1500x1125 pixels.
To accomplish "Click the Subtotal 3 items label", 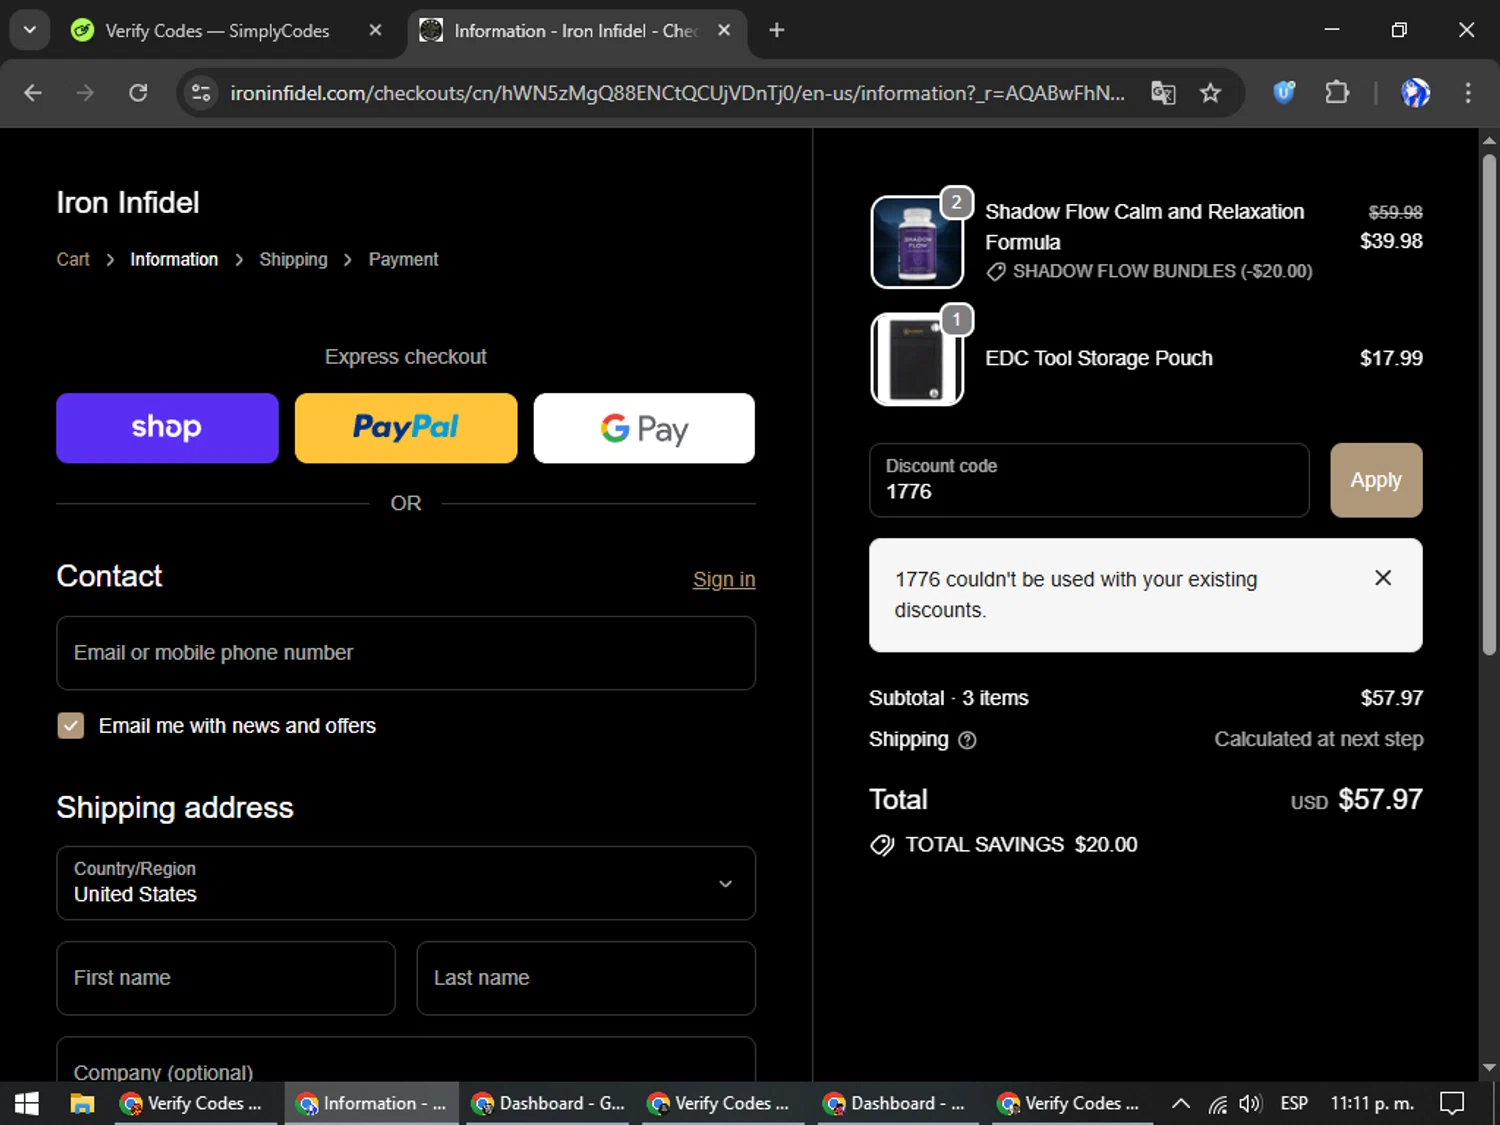I will (x=948, y=698).
